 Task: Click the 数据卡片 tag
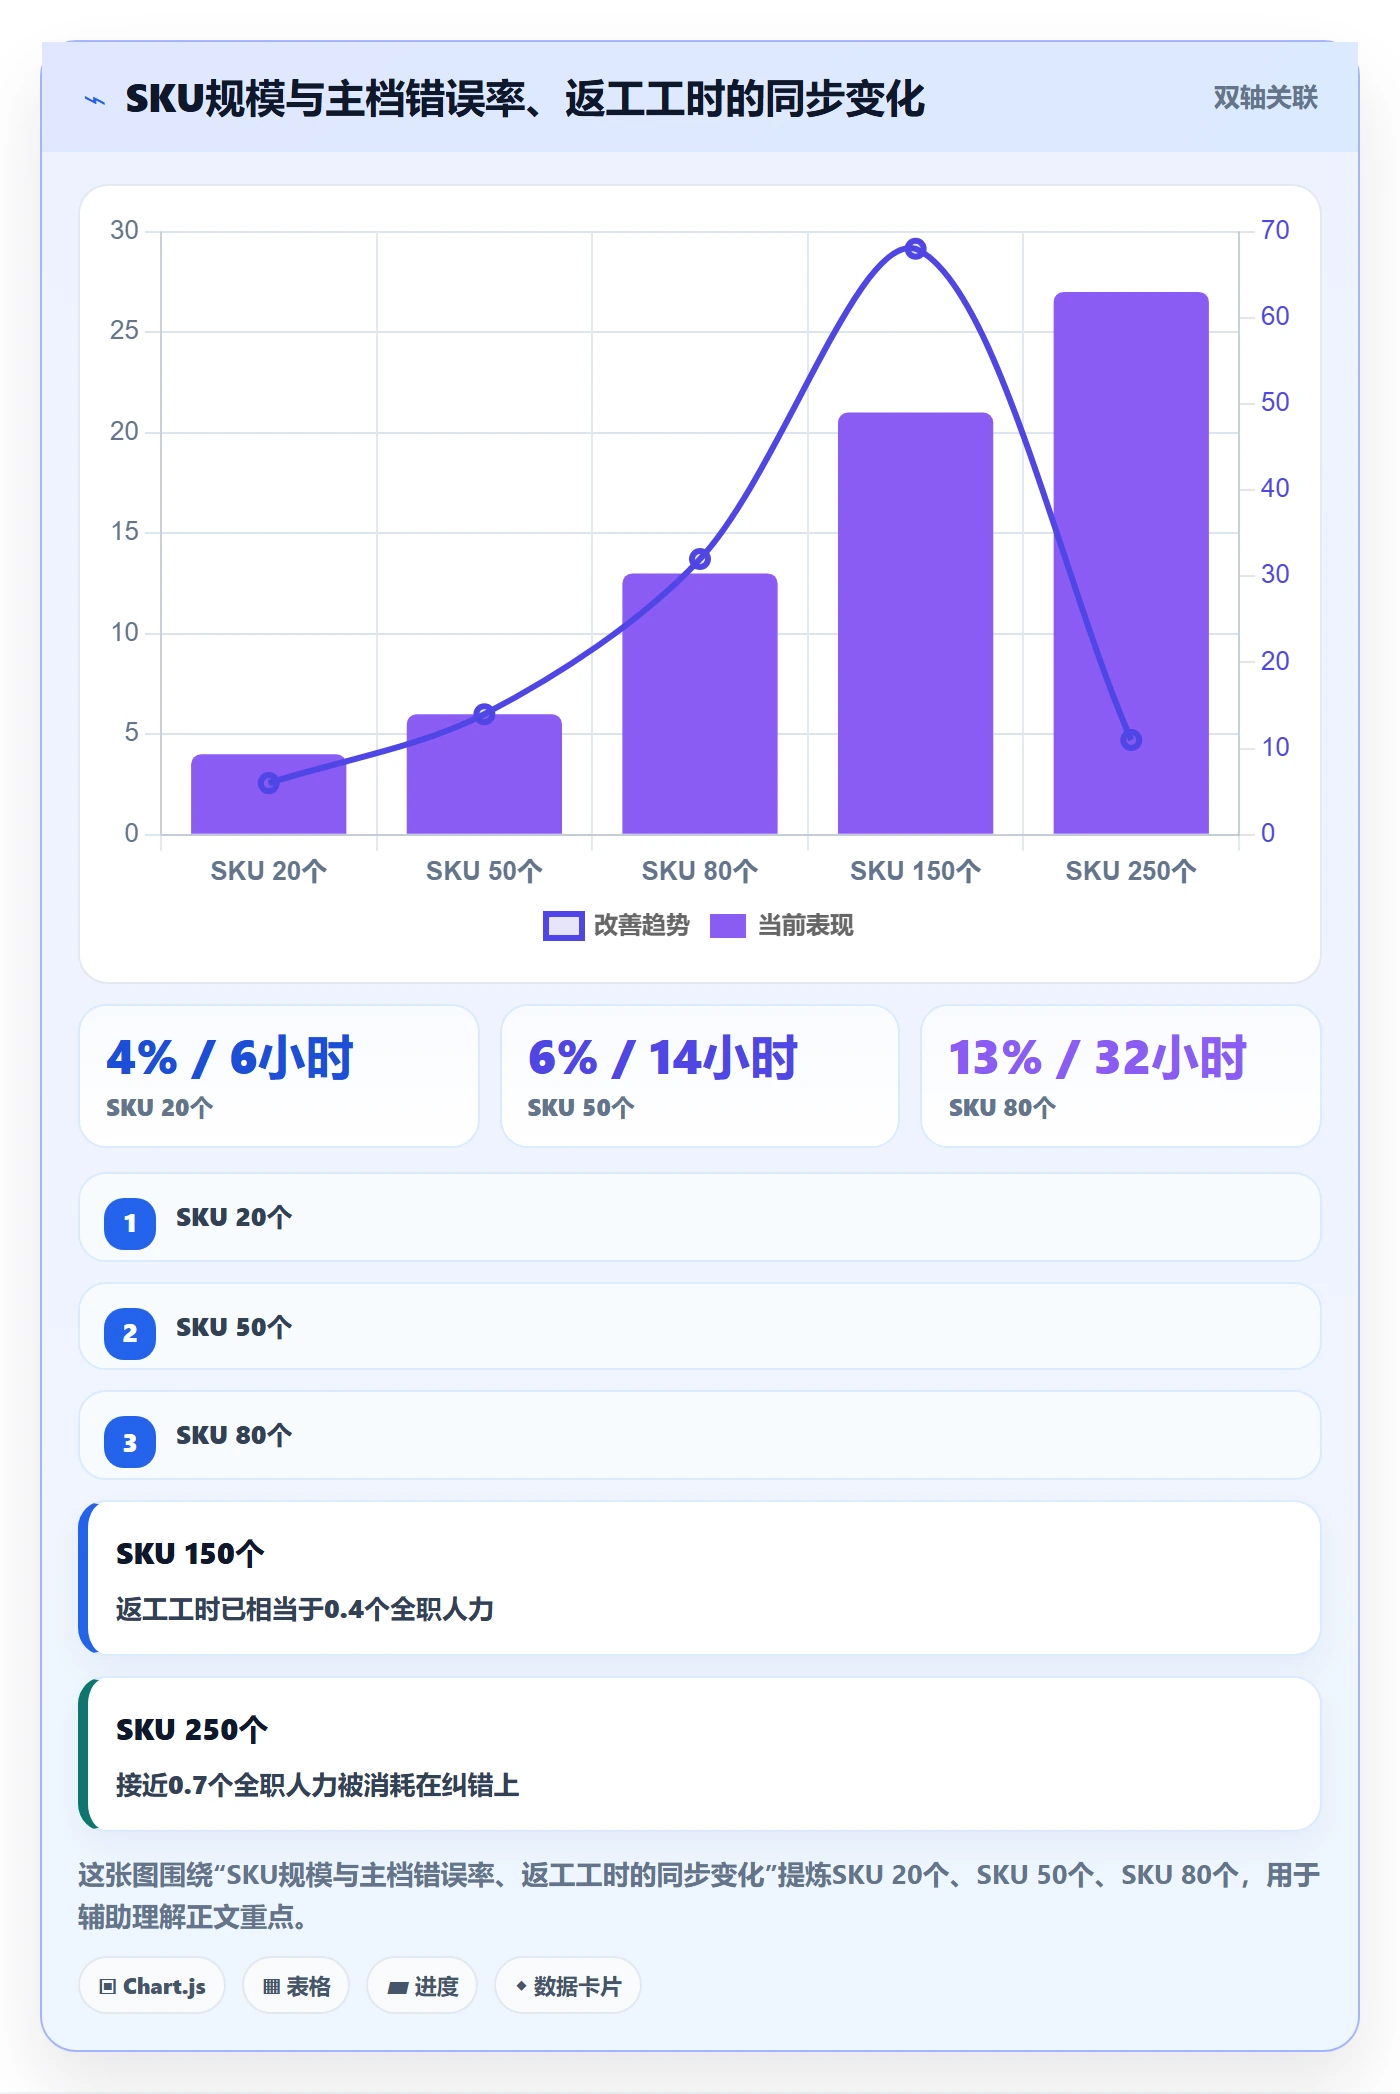pyautogui.click(x=568, y=1986)
